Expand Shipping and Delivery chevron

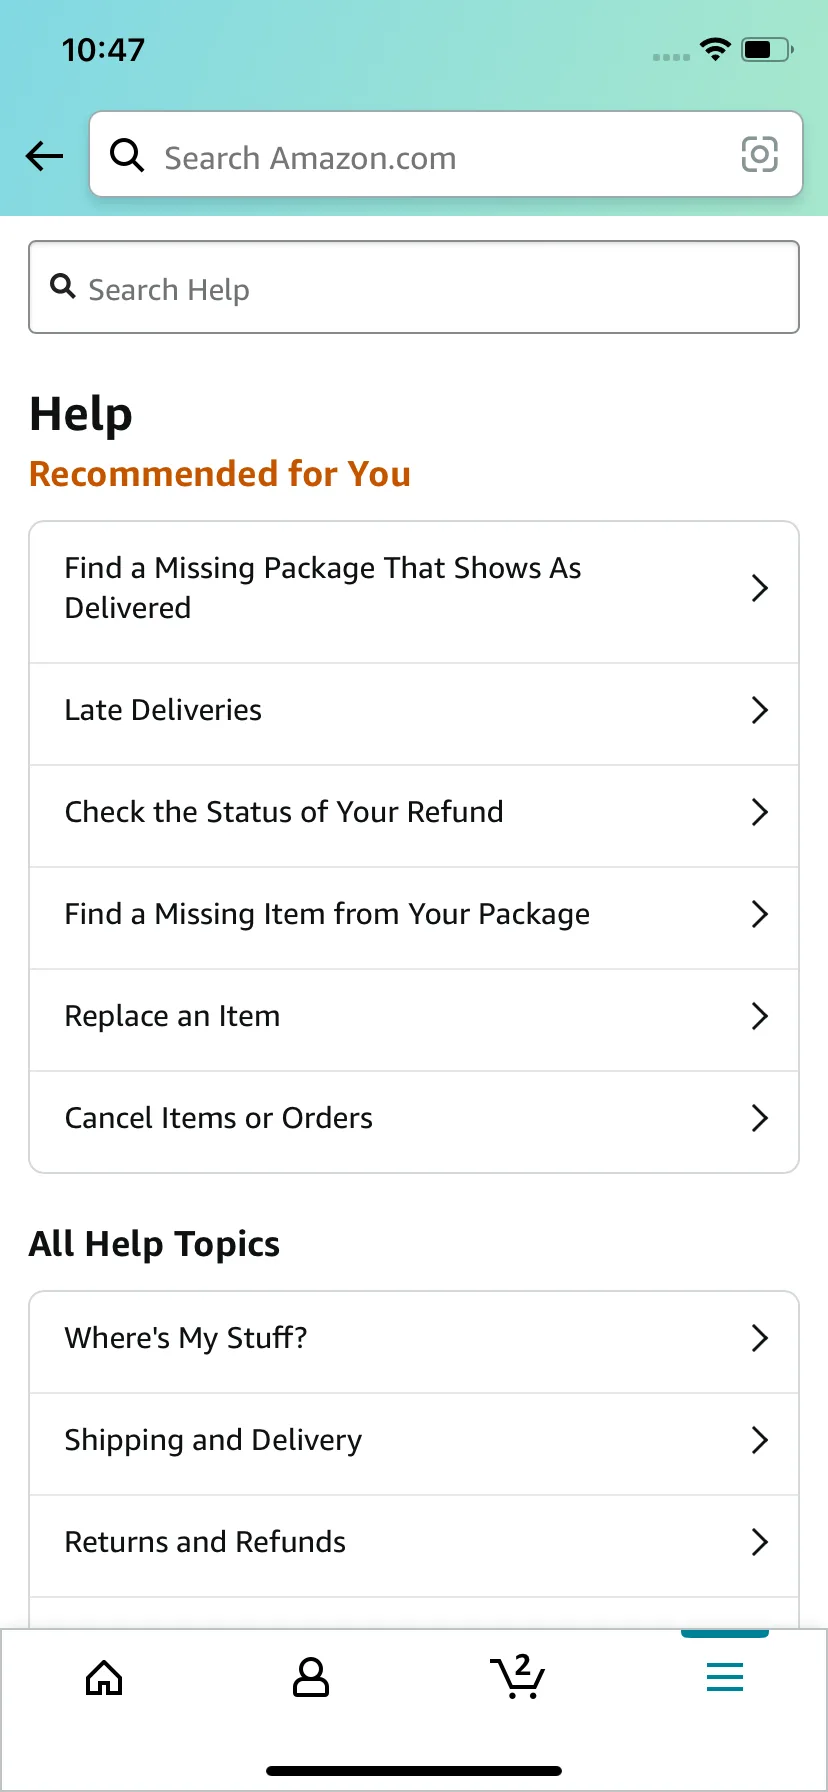click(x=759, y=1440)
